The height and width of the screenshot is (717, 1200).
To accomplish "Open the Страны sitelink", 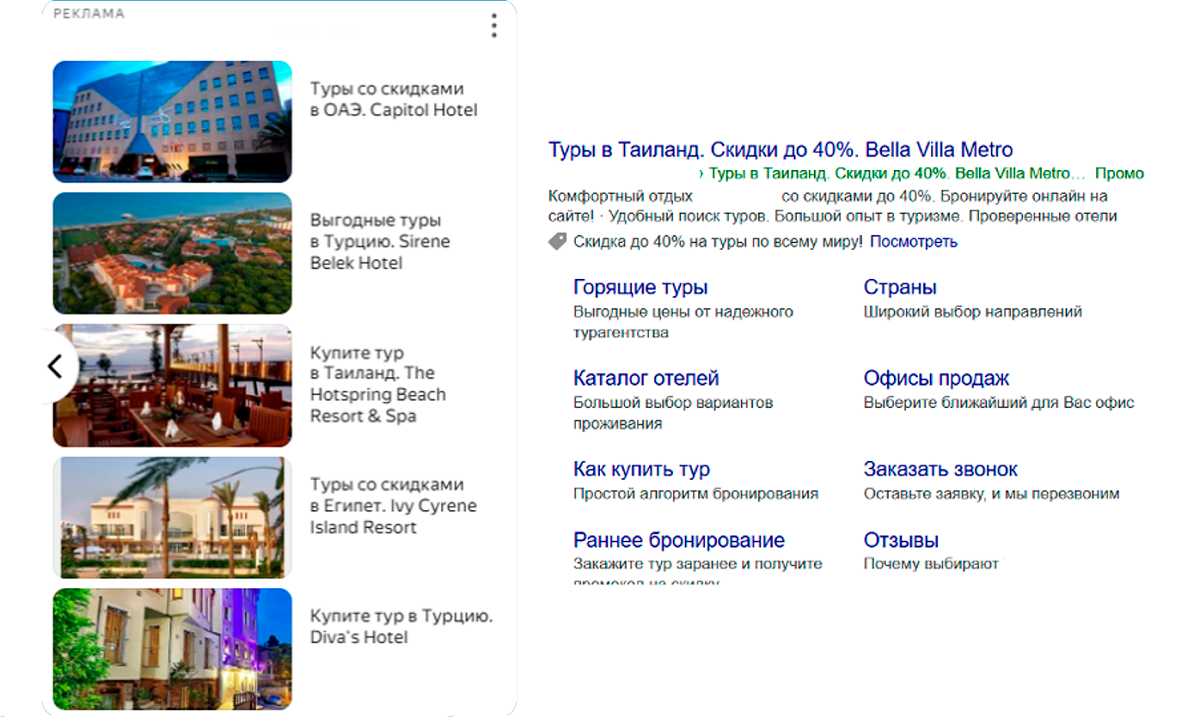I will [900, 286].
